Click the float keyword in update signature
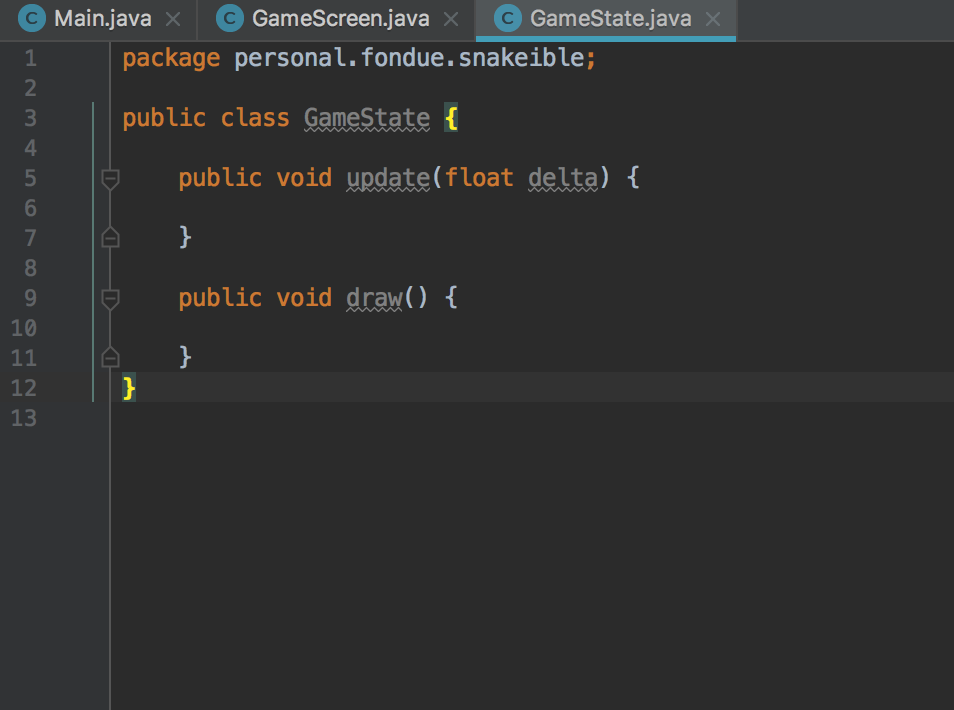The image size is (954, 710). pos(479,178)
